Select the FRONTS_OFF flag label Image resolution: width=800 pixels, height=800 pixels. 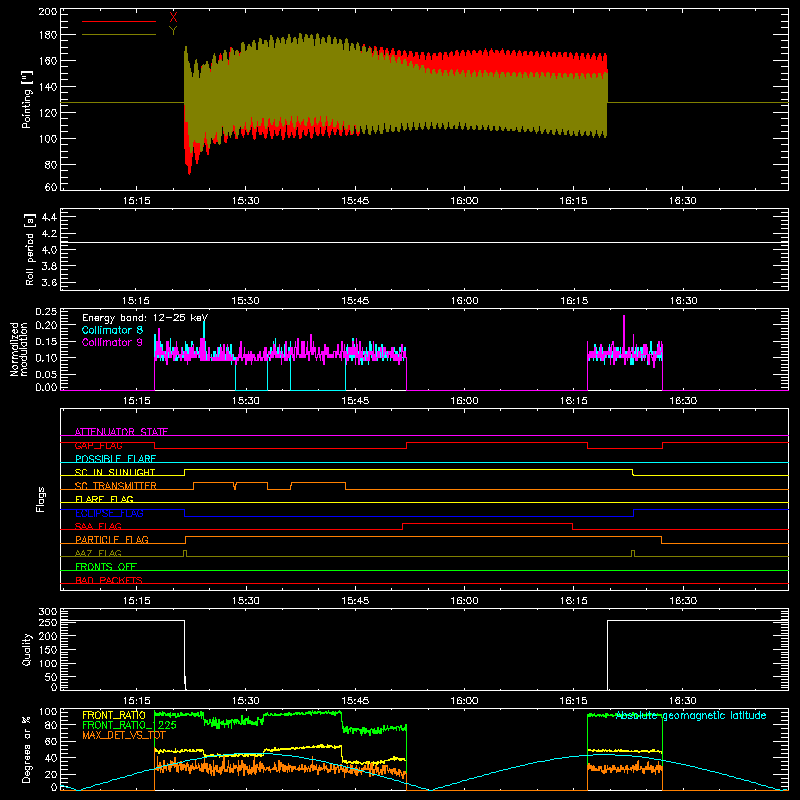(106, 567)
